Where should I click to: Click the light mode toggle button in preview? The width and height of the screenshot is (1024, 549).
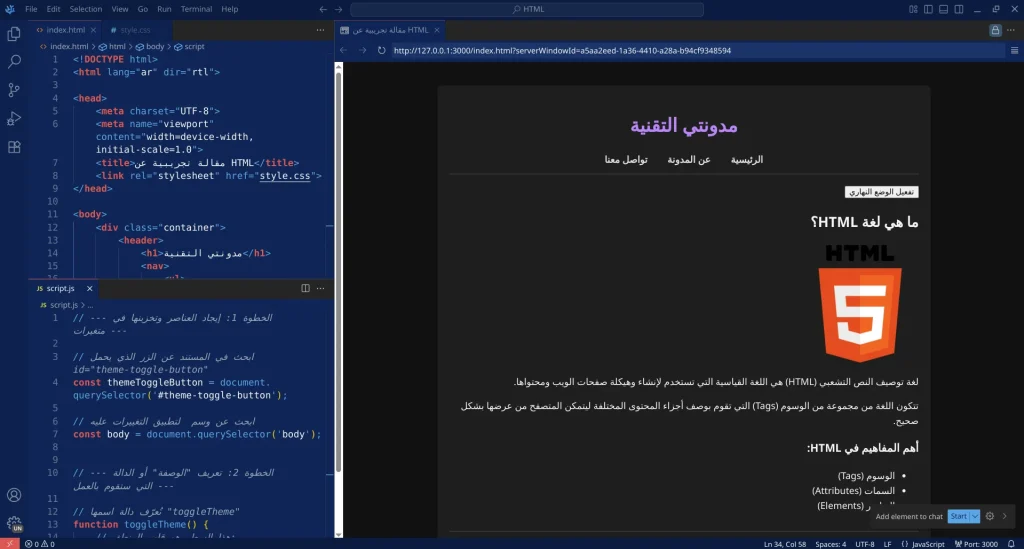(x=881, y=192)
